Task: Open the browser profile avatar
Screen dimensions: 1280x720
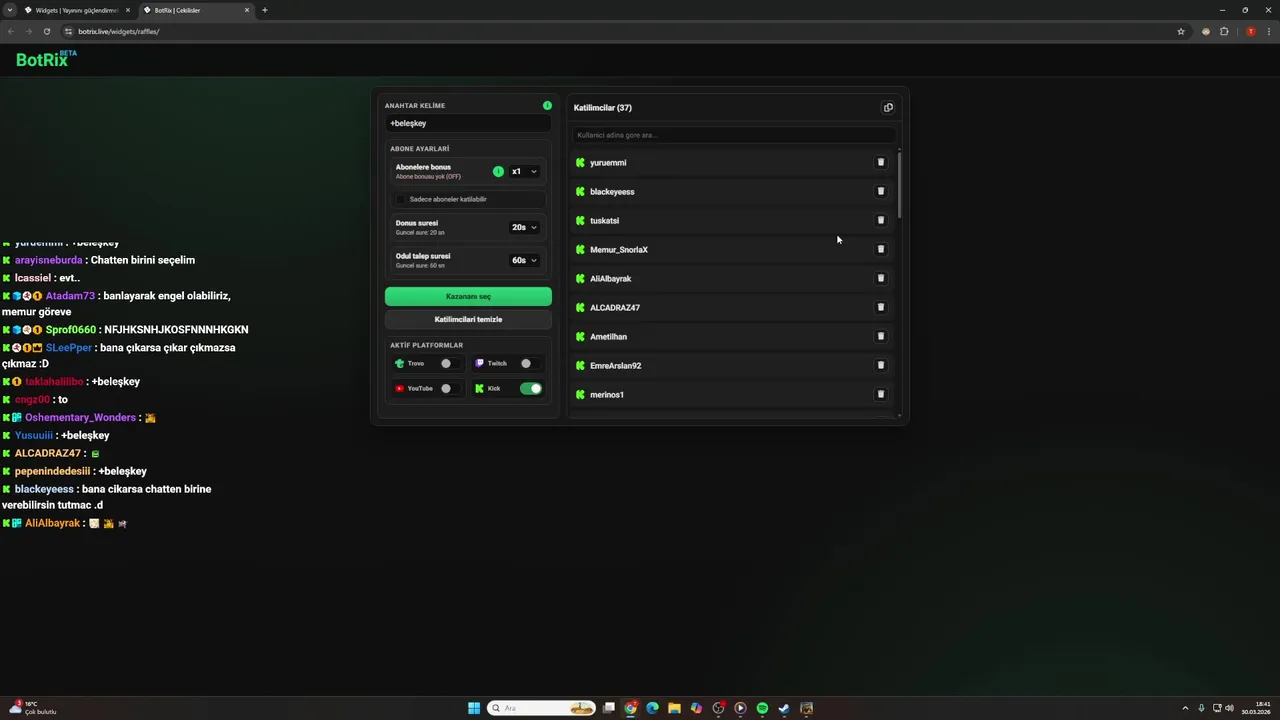Action: pyautogui.click(x=1250, y=31)
